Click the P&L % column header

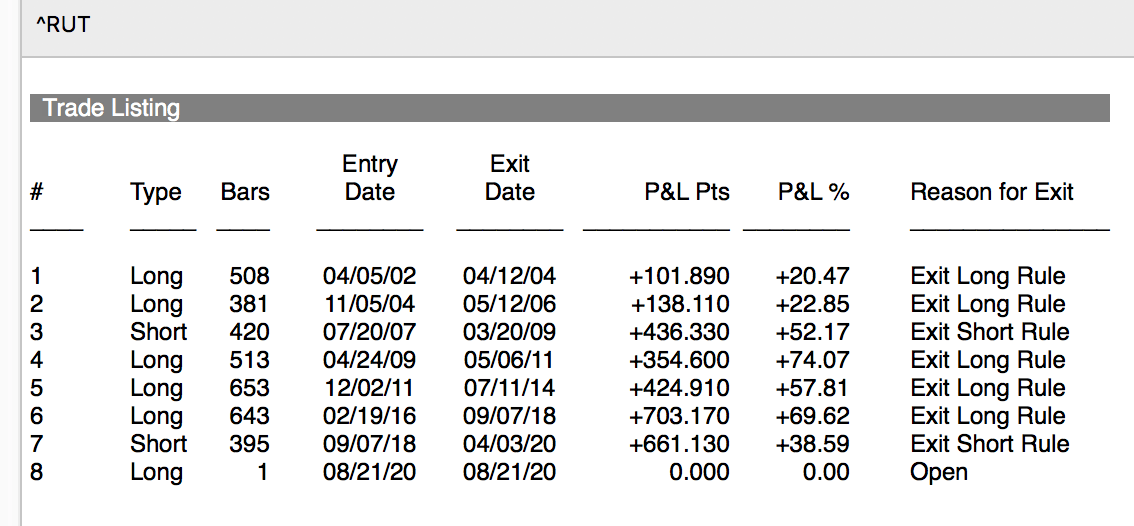point(813,192)
